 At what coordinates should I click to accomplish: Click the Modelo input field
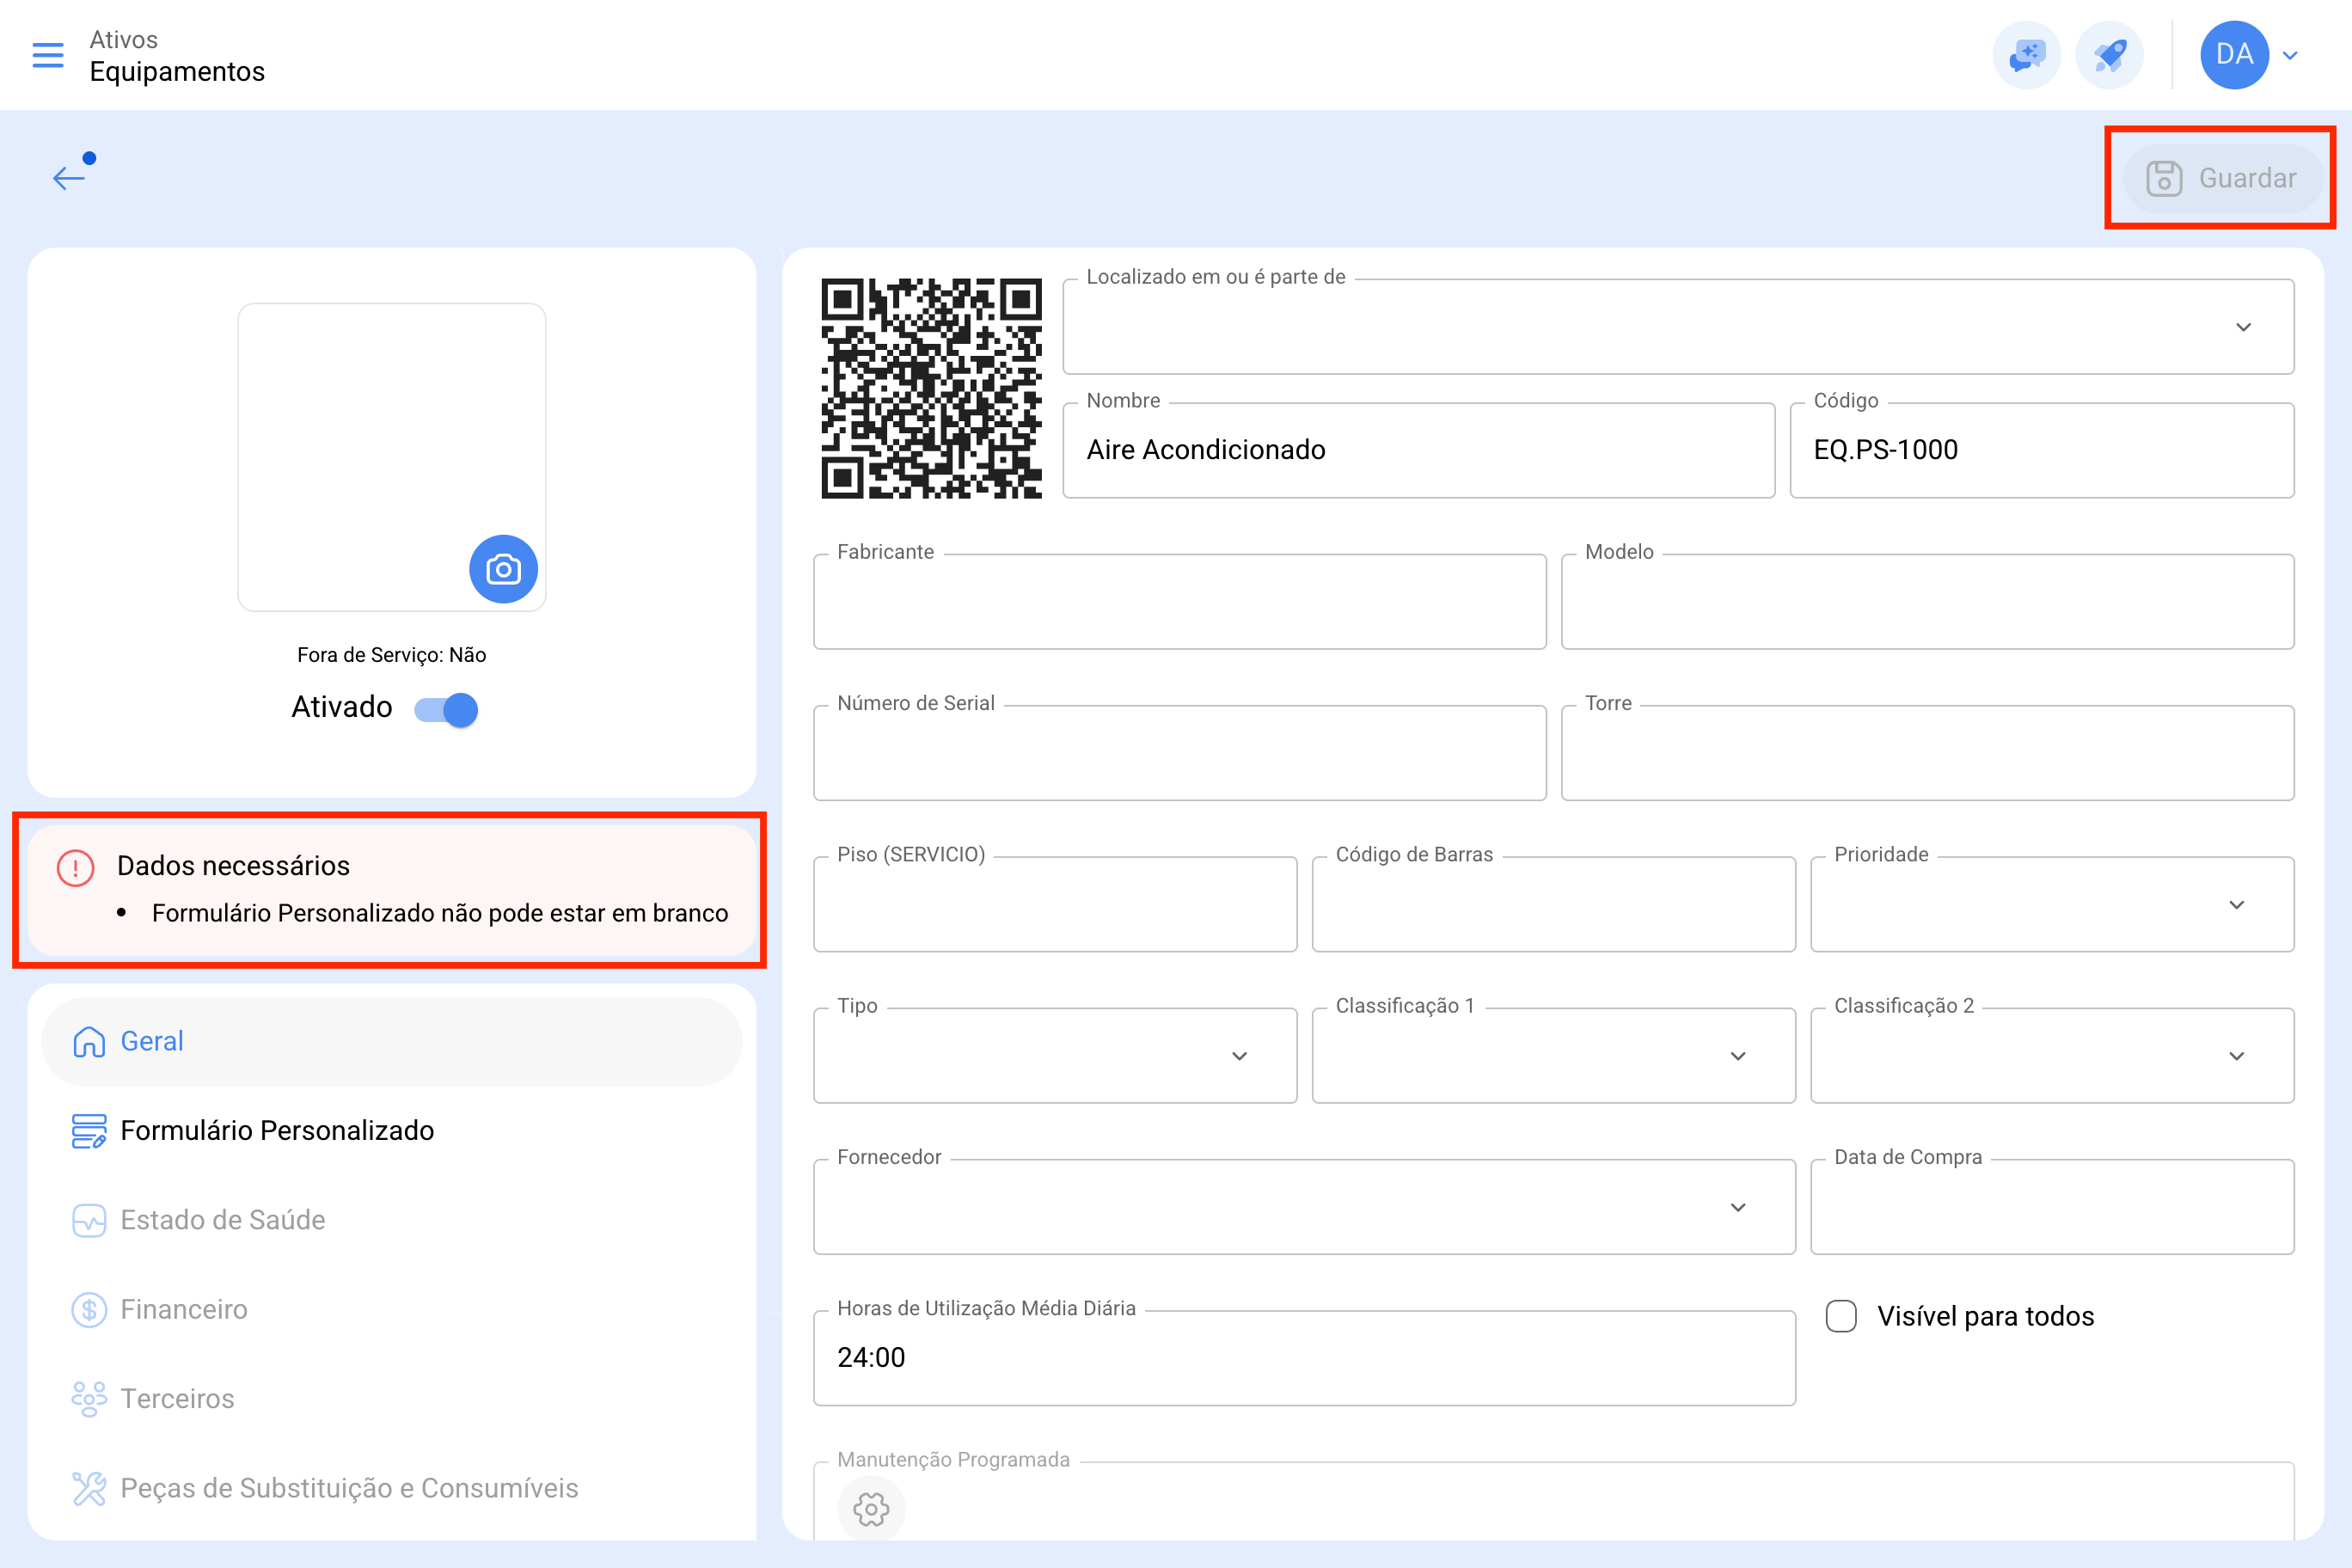point(1927,602)
